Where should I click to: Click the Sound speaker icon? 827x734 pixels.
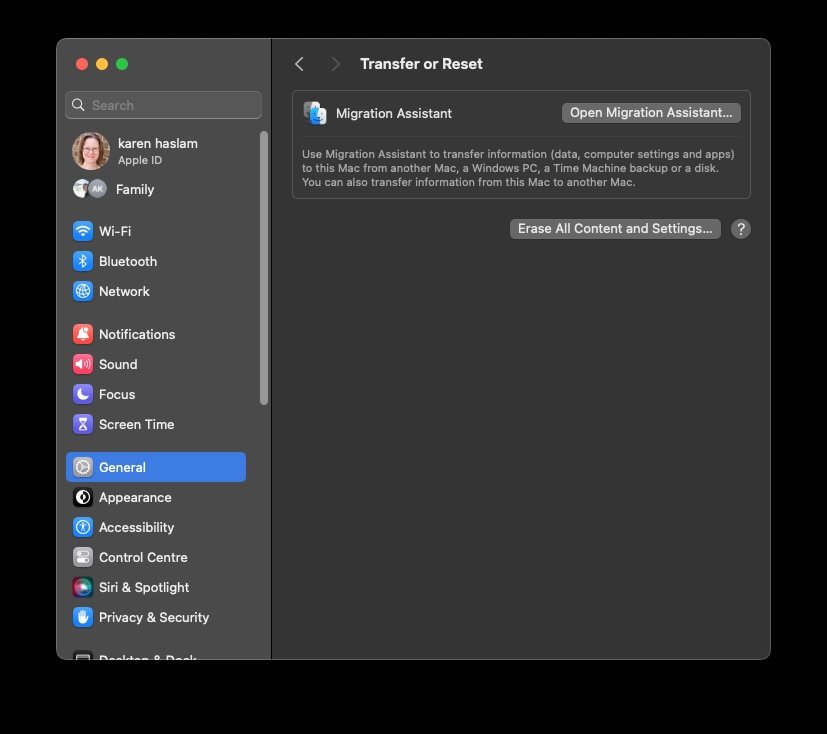[x=83, y=364]
